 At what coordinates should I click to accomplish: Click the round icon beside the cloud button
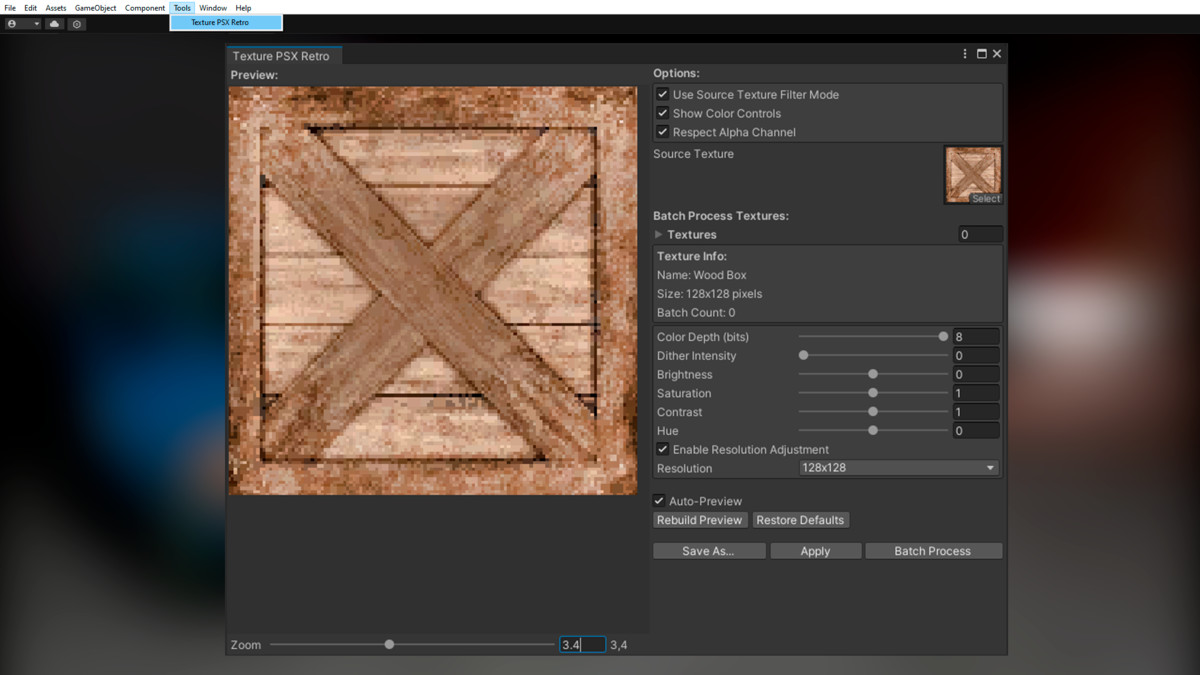(x=77, y=24)
